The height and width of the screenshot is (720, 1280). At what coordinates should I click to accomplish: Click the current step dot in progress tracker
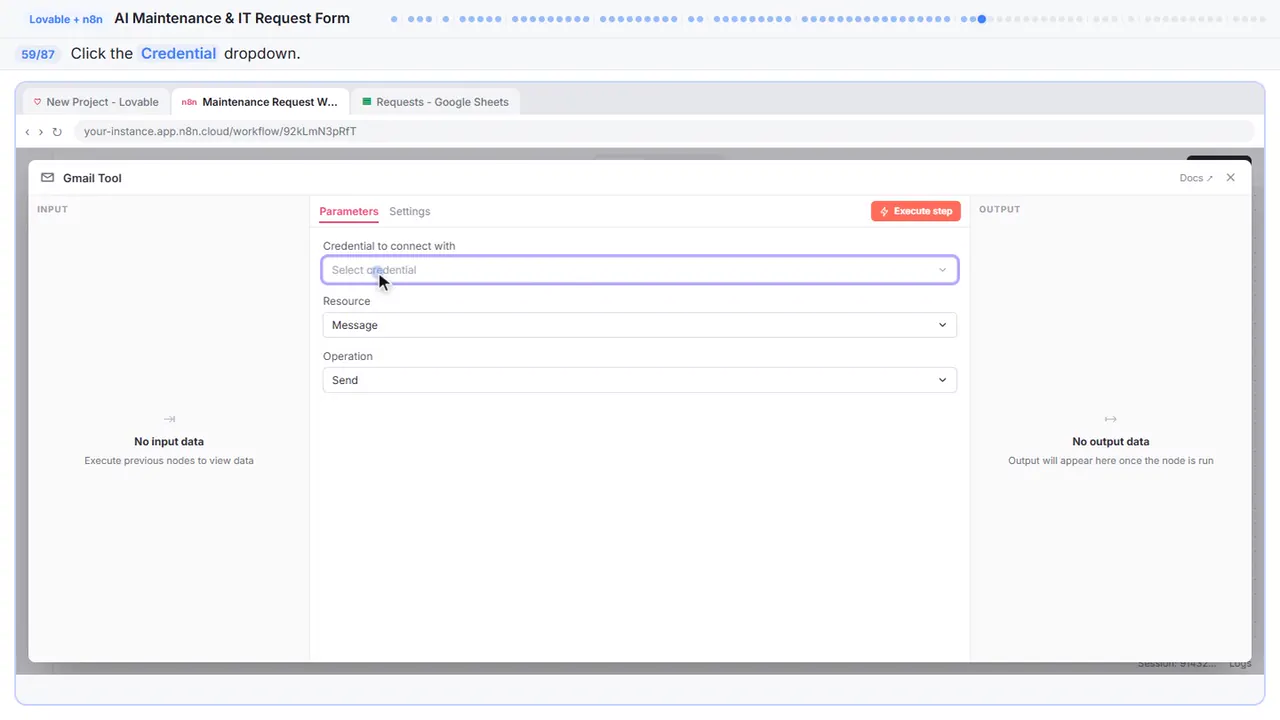click(982, 19)
